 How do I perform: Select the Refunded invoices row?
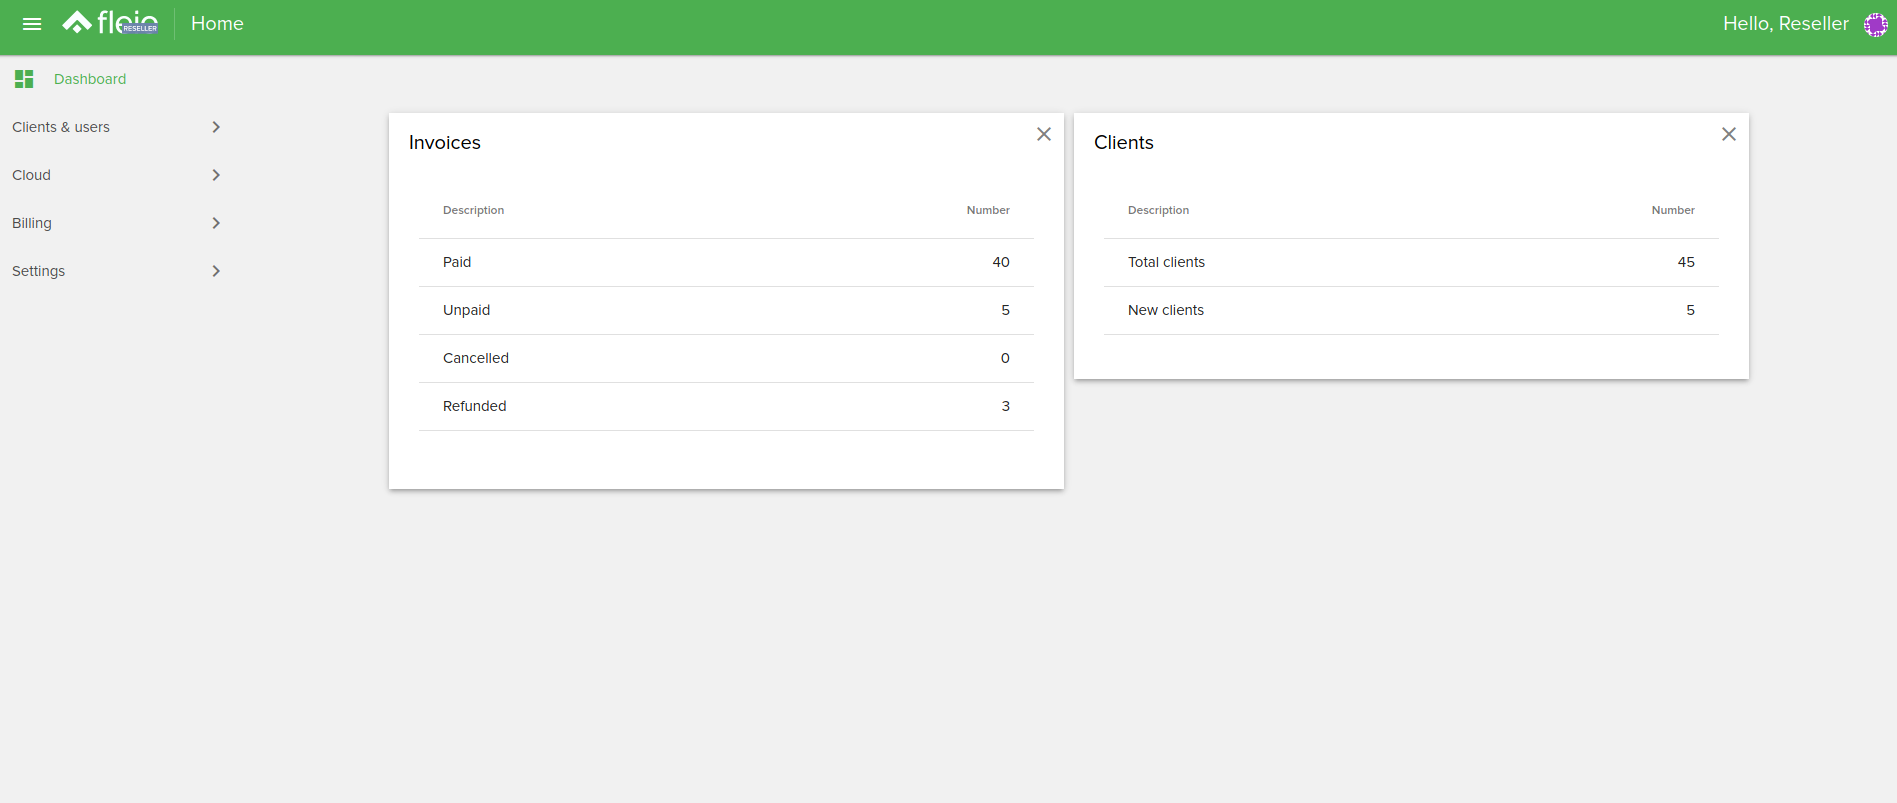tap(726, 406)
